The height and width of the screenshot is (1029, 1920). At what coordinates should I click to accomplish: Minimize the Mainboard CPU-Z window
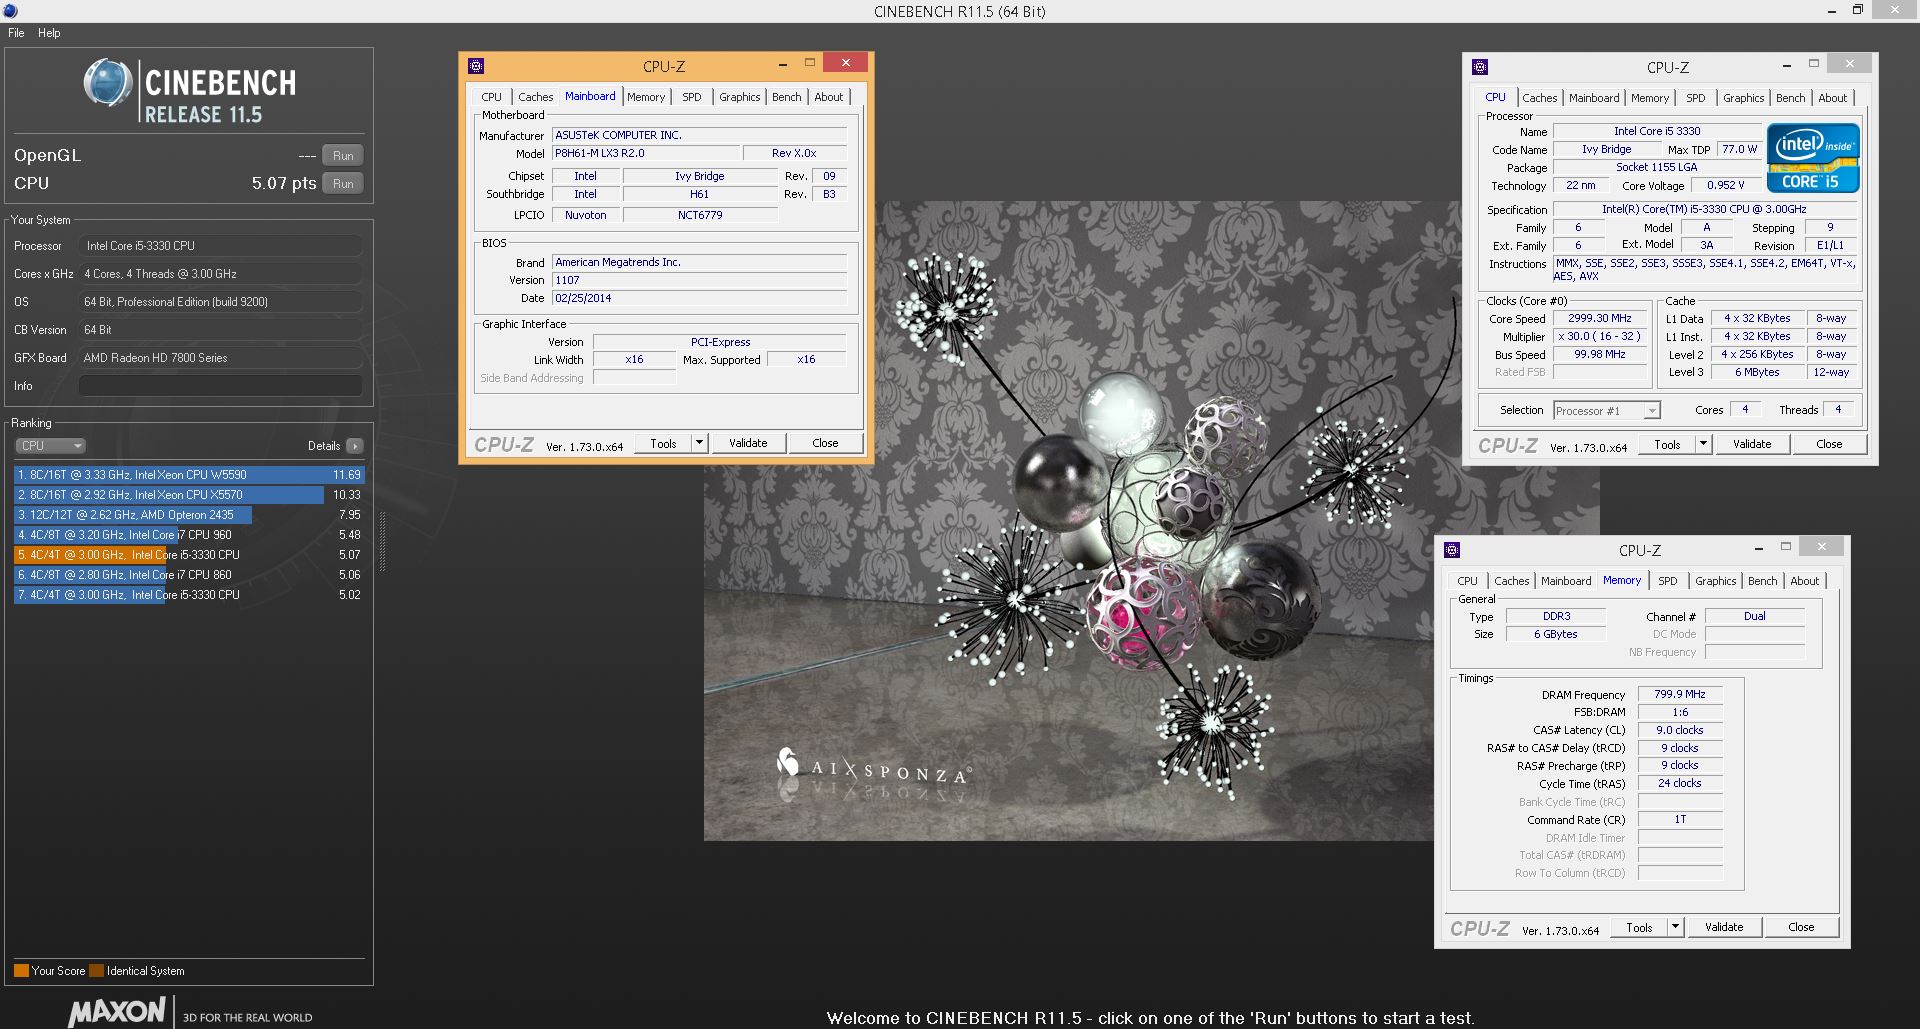pos(782,63)
